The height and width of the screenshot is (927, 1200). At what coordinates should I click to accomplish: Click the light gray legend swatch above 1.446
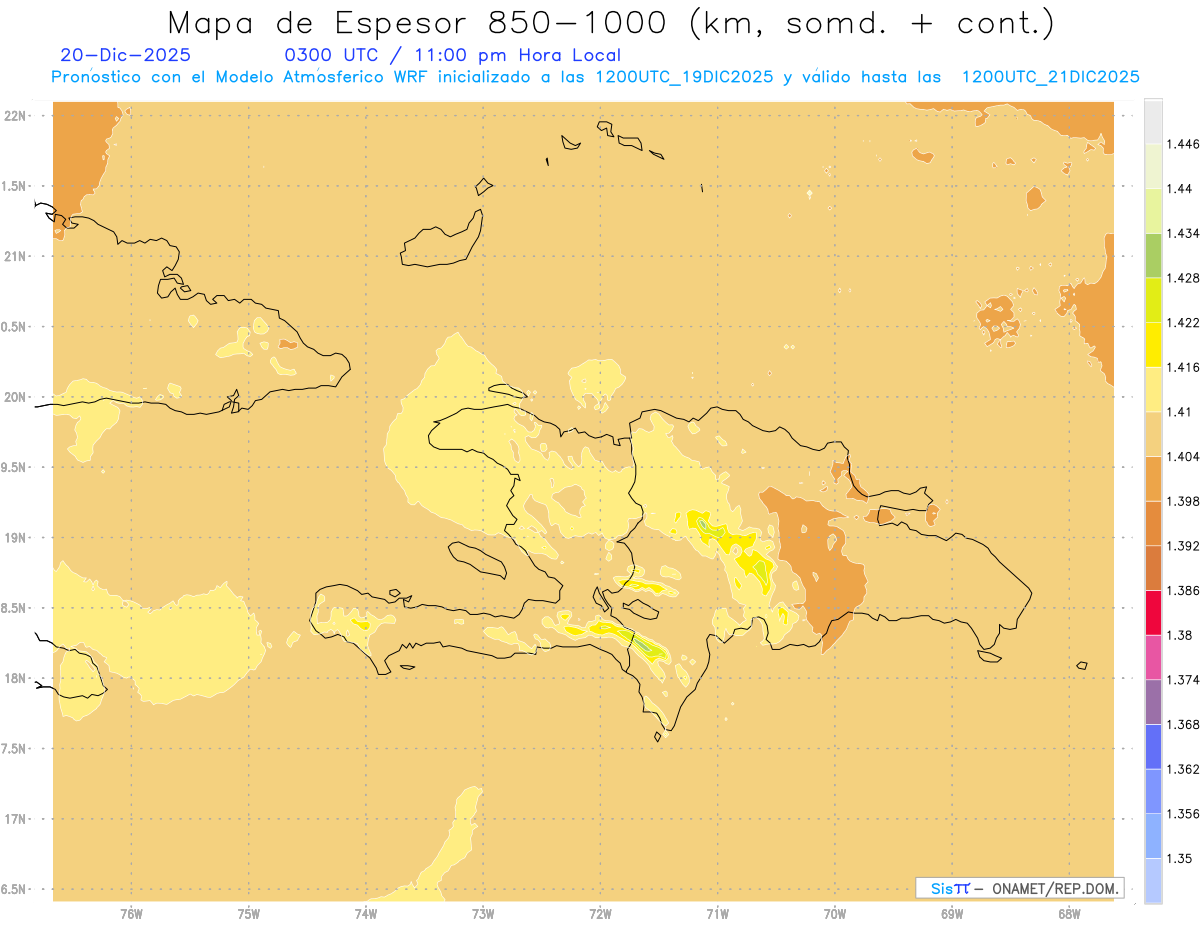tap(1153, 121)
